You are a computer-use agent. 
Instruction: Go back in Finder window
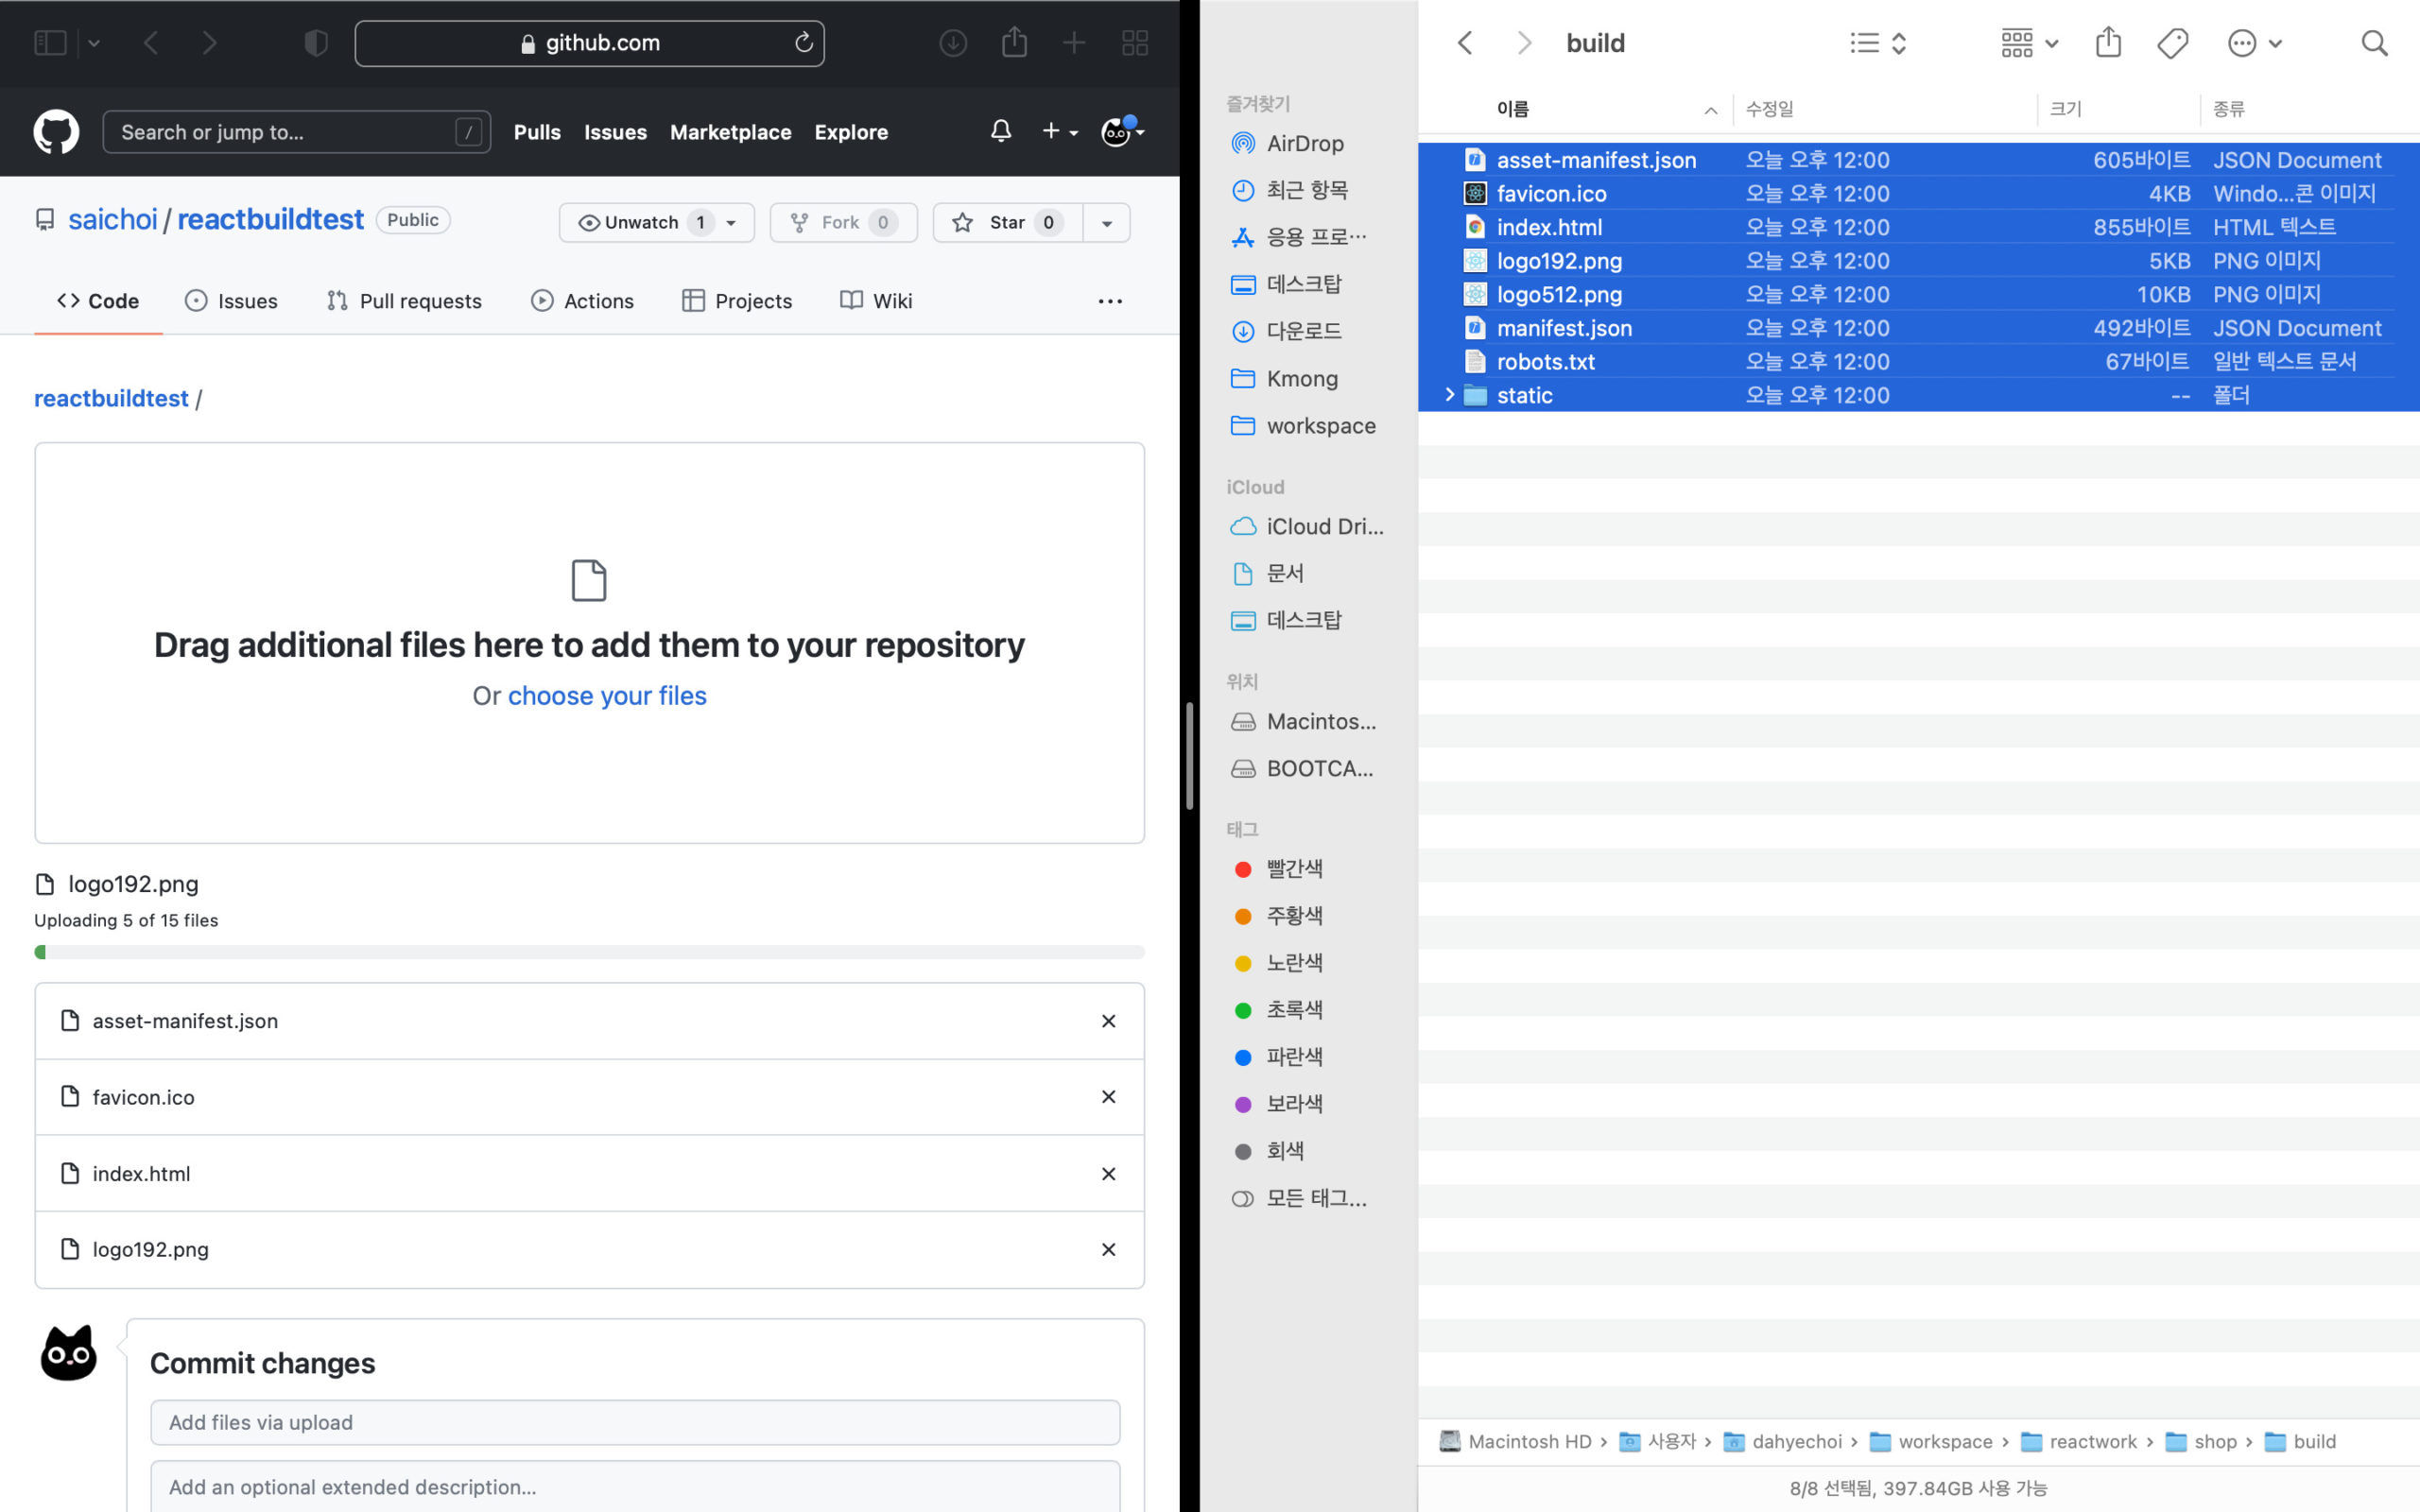(1465, 43)
